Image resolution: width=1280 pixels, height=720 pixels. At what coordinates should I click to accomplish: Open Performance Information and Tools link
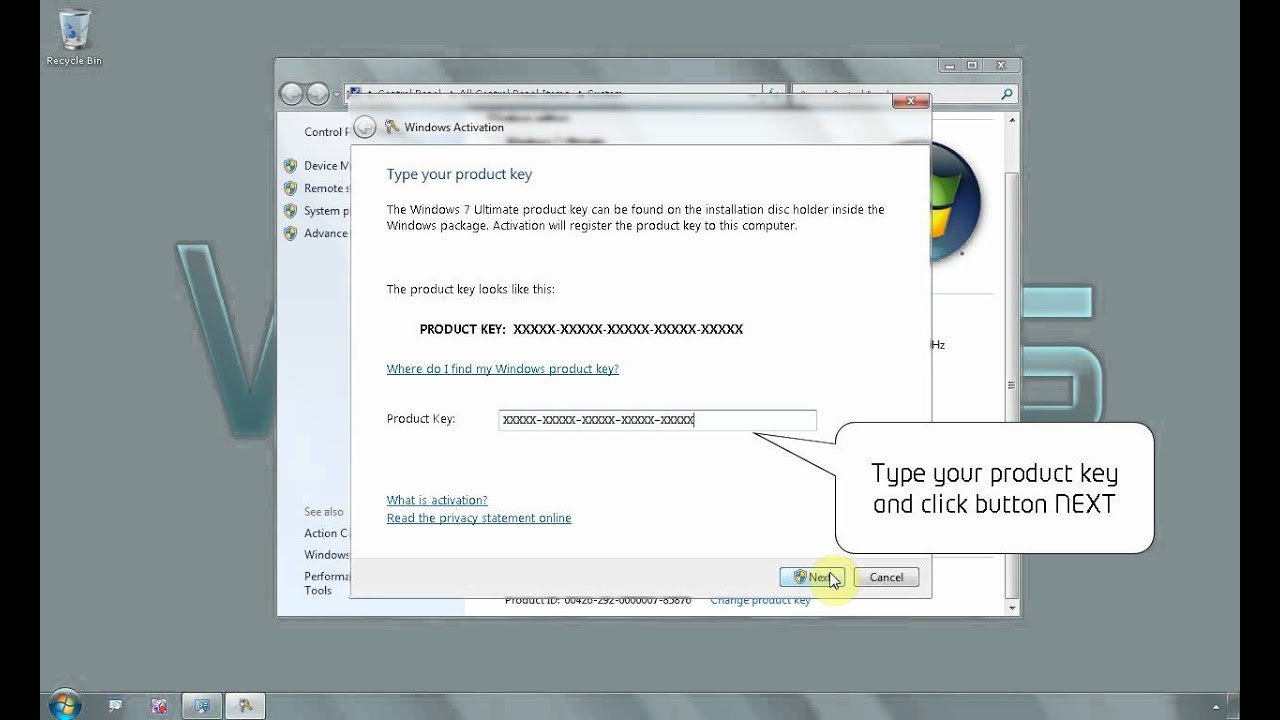327,583
